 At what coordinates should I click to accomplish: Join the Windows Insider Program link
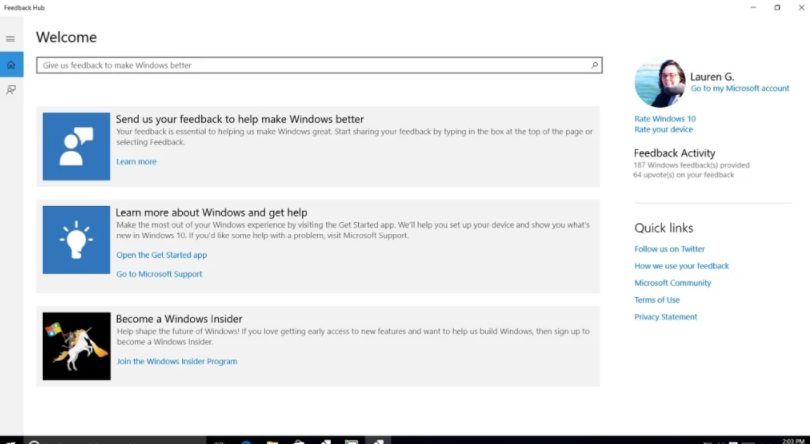pyautogui.click(x=177, y=361)
